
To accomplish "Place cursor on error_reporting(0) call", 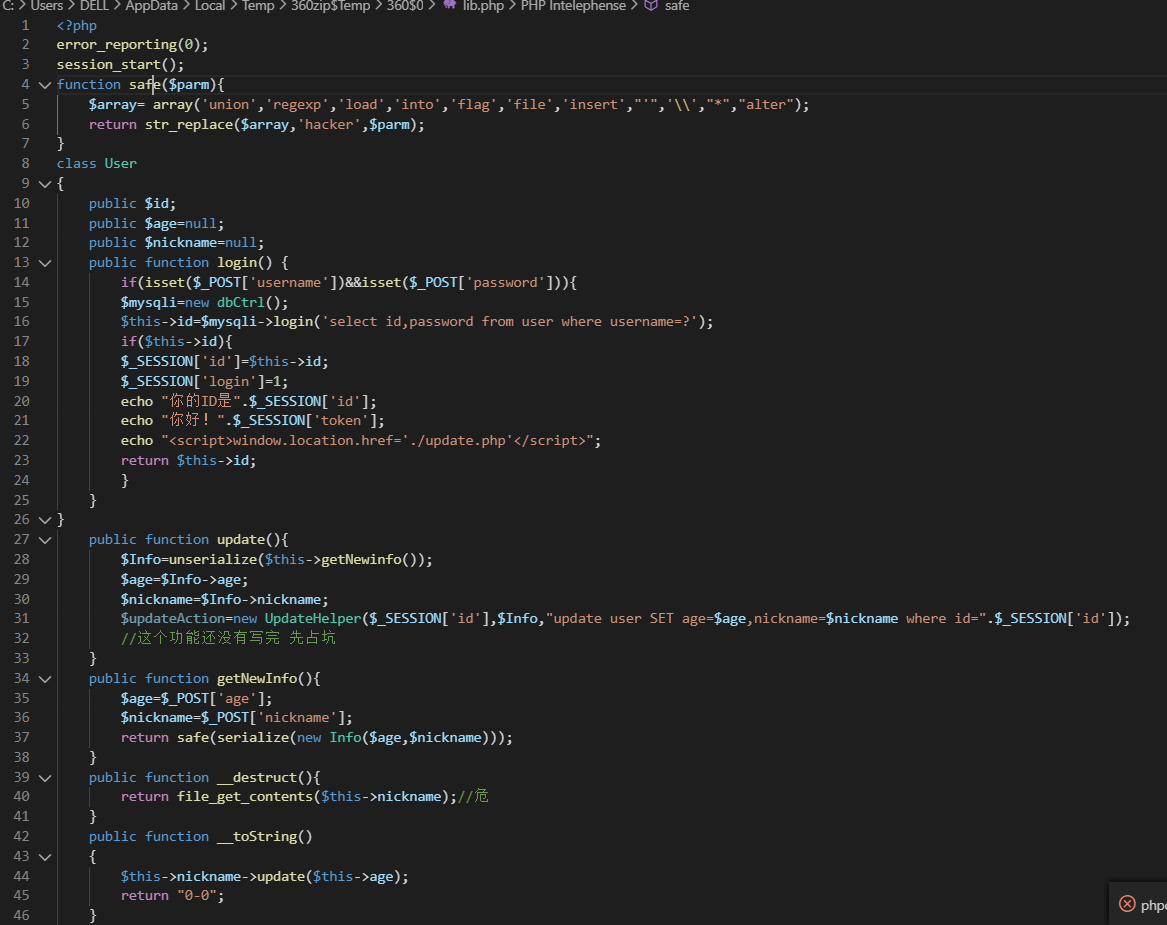I will coord(132,45).
